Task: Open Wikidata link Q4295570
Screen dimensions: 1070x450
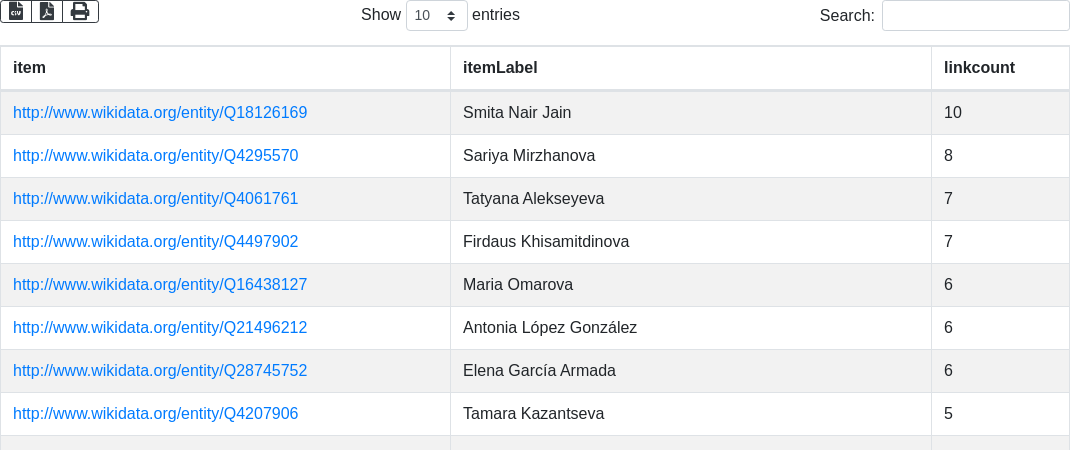Action: point(155,156)
